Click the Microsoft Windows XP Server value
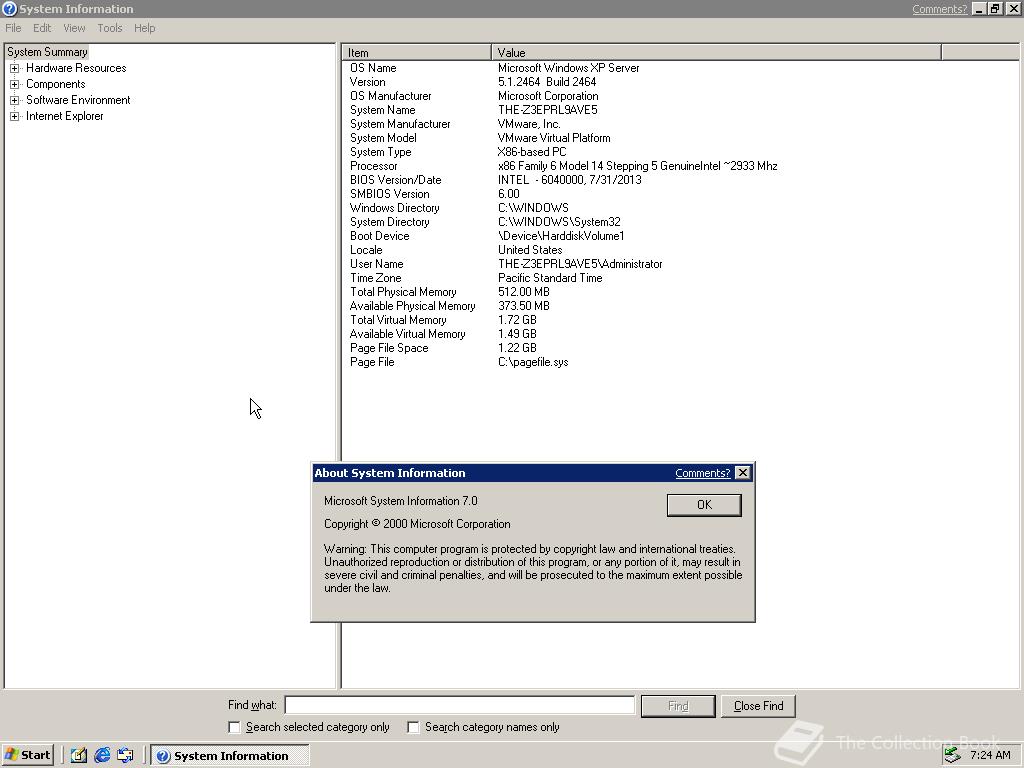The height and width of the screenshot is (768, 1024). point(568,68)
